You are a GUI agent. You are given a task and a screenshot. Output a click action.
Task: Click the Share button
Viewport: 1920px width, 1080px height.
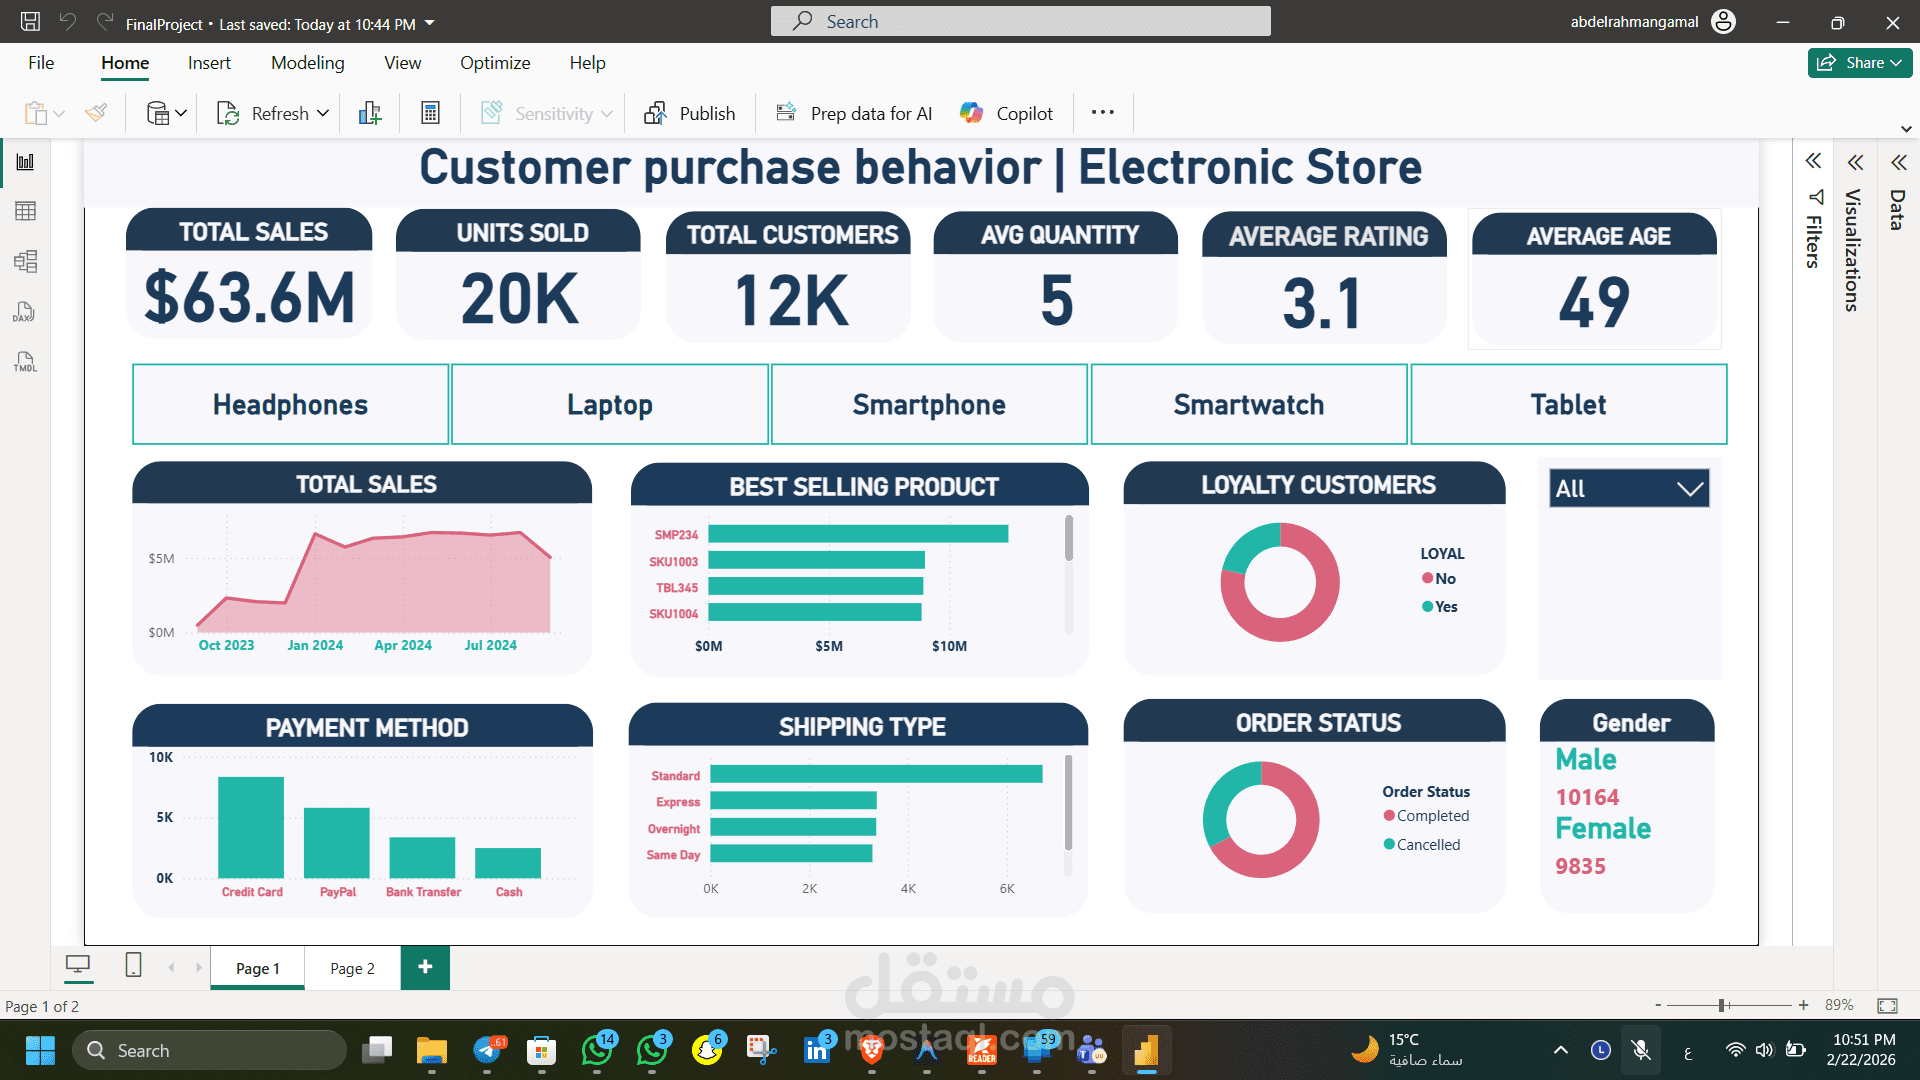click(x=1858, y=62)
